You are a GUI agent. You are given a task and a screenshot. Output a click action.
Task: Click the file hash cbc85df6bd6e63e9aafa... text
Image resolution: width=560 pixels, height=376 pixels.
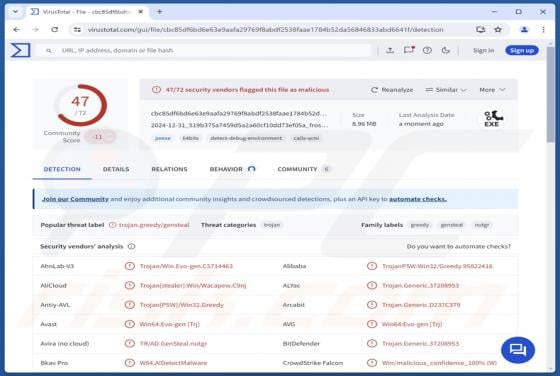[x=239, y=114]
